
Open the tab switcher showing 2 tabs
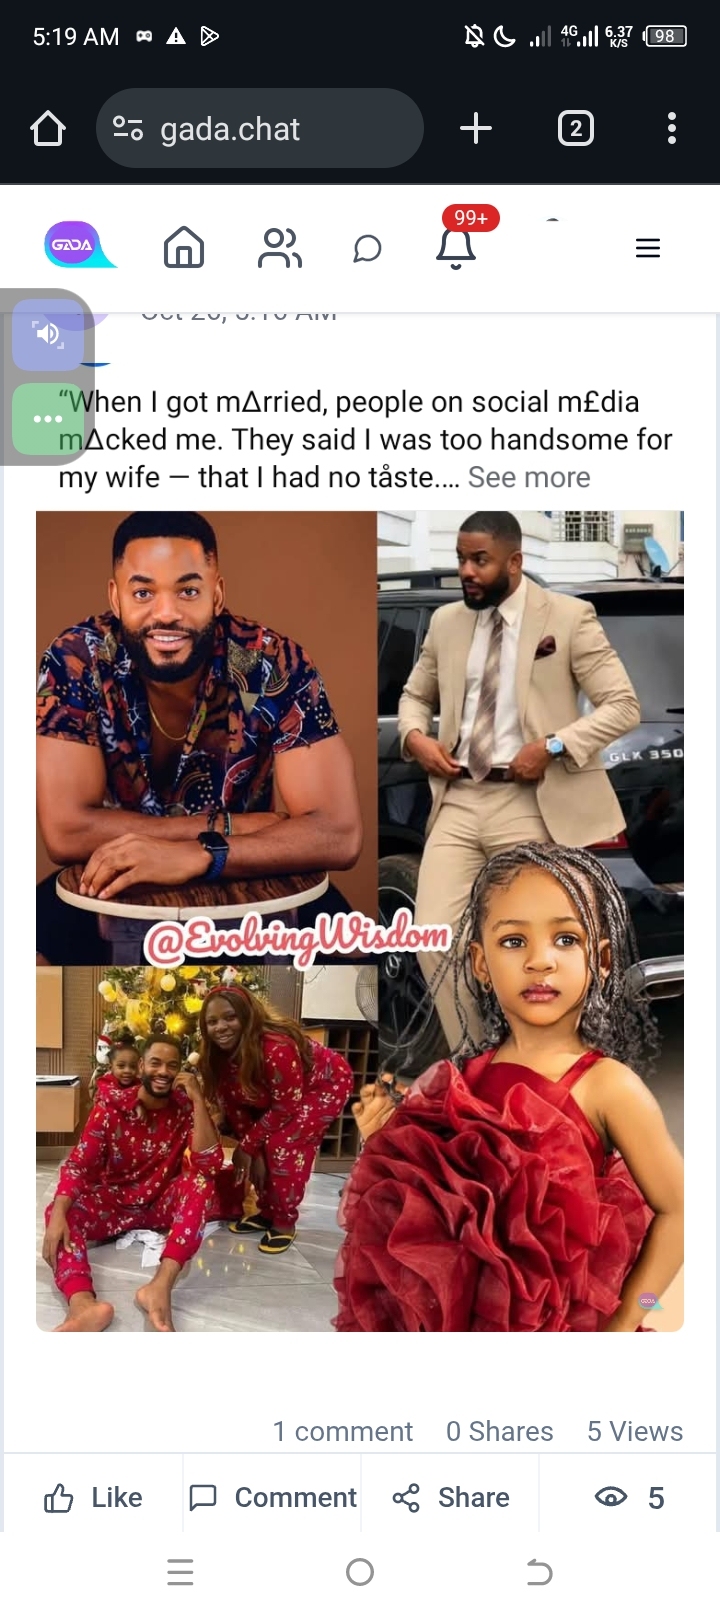point(575,128)
